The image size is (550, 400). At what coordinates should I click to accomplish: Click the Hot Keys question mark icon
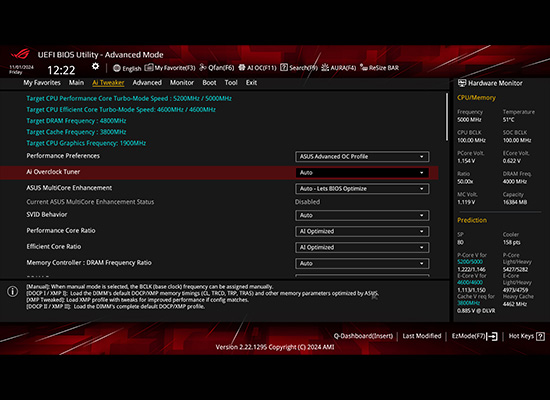(541, 336)
